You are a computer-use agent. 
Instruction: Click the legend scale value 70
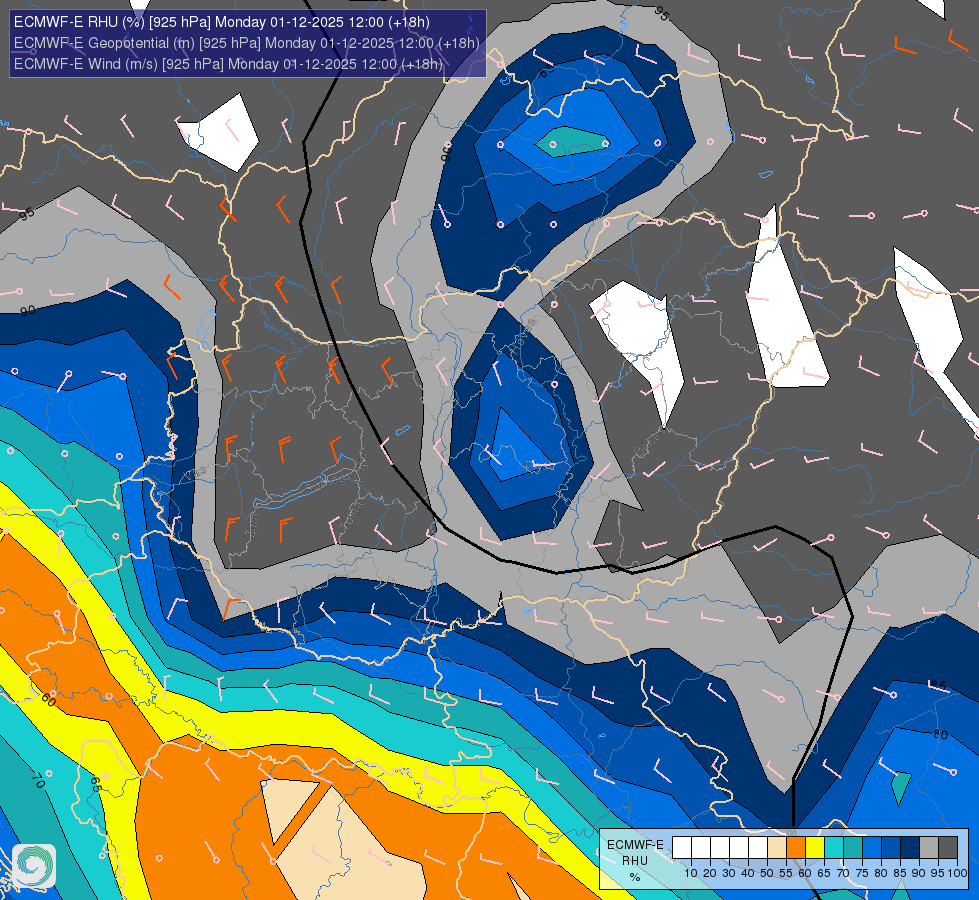click(x=843, y=873)
